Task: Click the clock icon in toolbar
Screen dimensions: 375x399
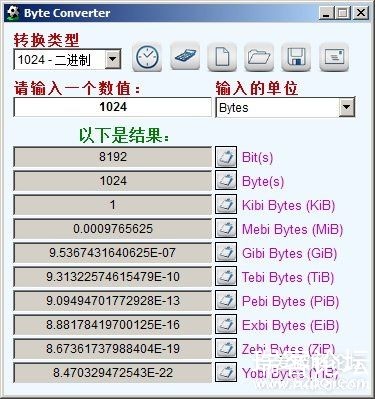Action: [x=147, y=57]
